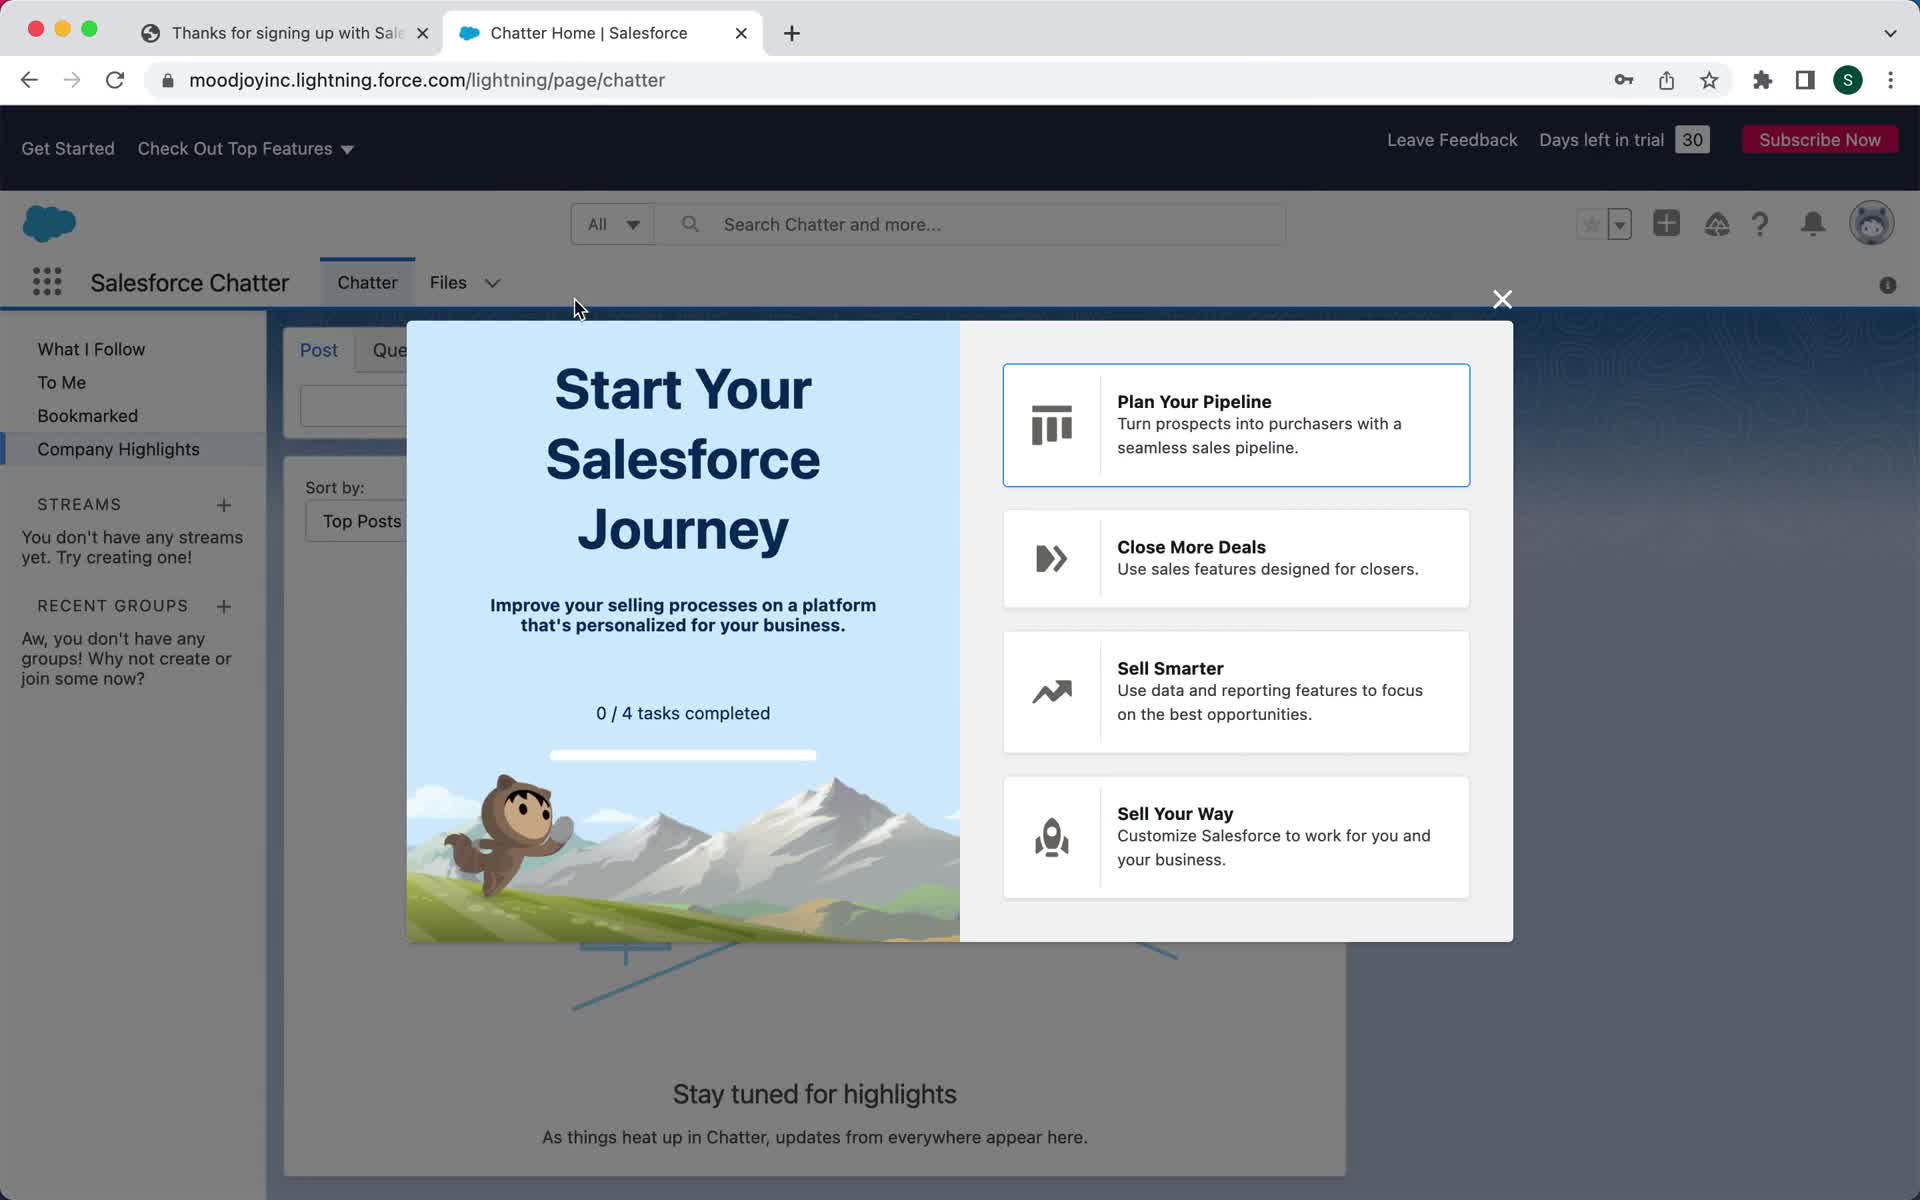This screenshot has height=1200, width=1920.
Task: Reload the current page
Action: [115, 80]
